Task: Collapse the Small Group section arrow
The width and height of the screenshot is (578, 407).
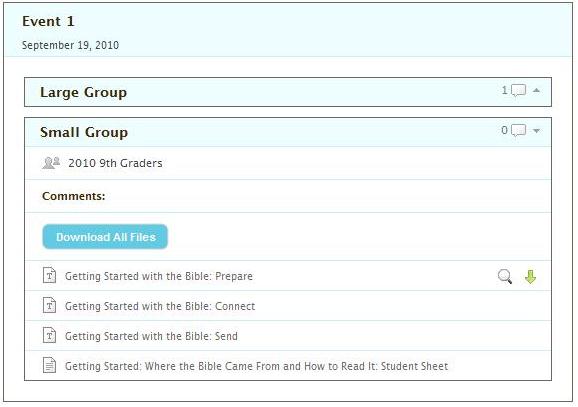Action: click(536, 131)
